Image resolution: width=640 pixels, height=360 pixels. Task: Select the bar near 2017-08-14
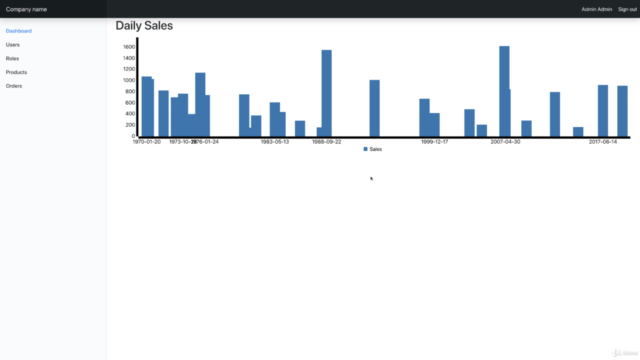[x=603, y=111]
